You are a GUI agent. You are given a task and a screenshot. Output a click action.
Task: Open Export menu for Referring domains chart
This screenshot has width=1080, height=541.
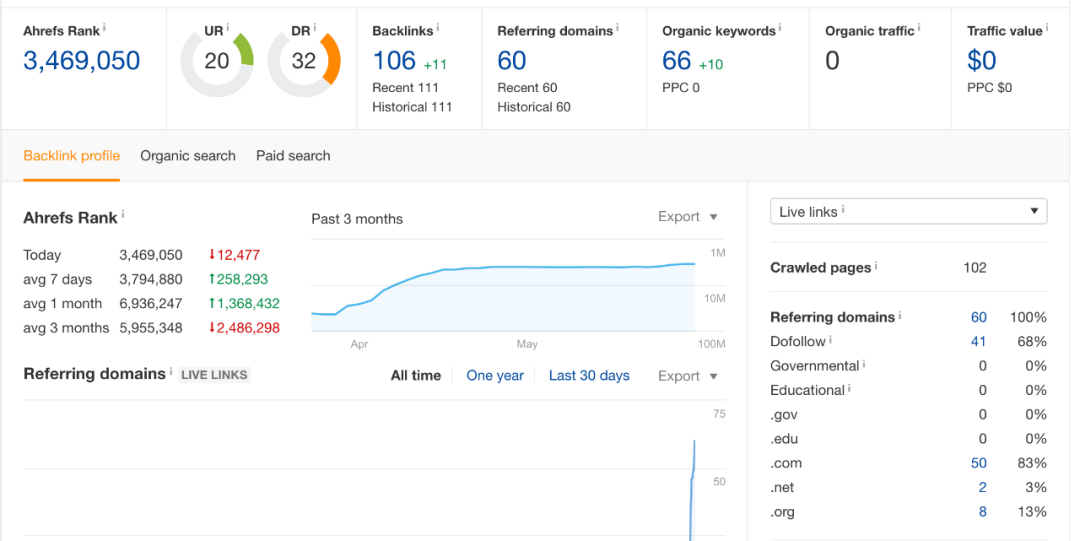pyautogui.click(x=687, y=376)
